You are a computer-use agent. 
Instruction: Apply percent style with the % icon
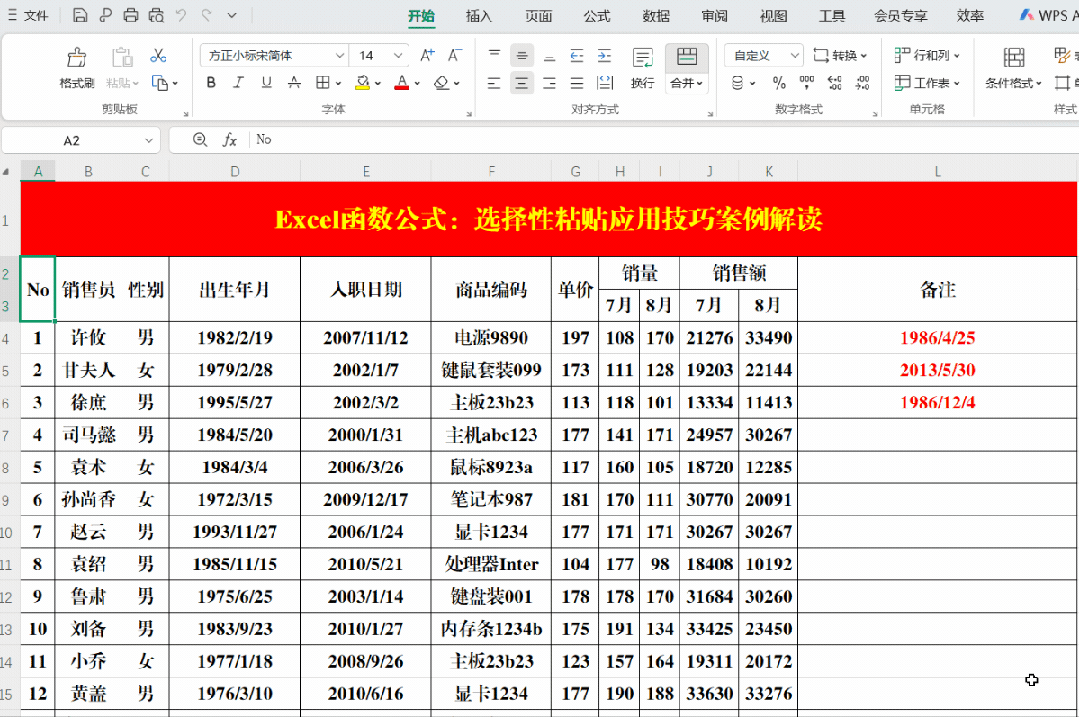779,83
